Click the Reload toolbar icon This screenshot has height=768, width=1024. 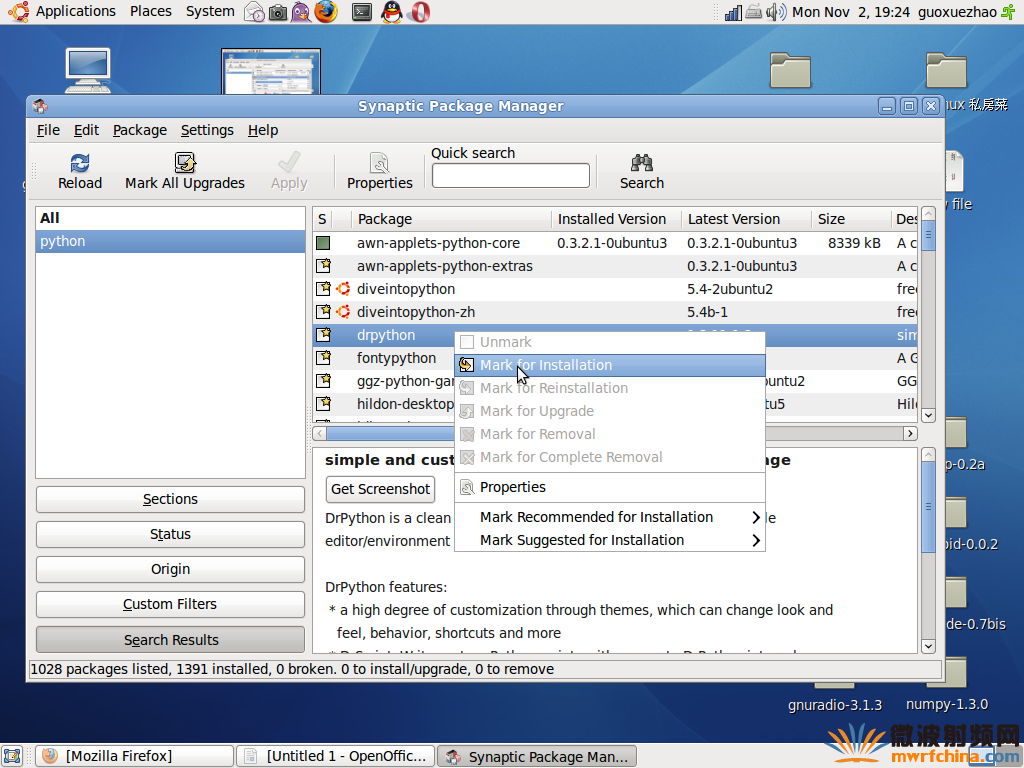point(80,163)
